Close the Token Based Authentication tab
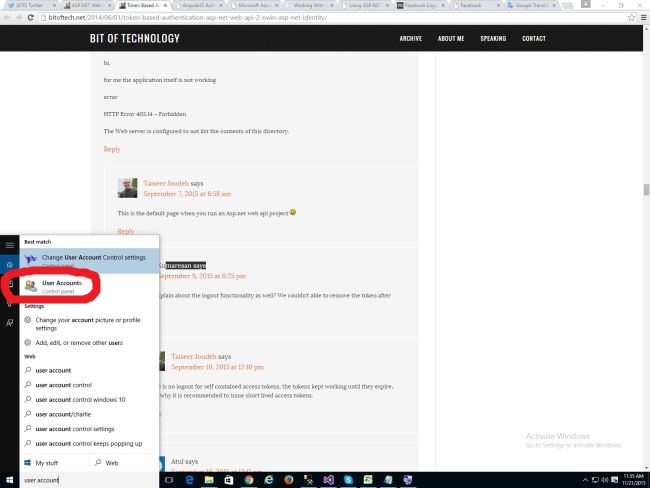650x488 pixels. (165, 5)
